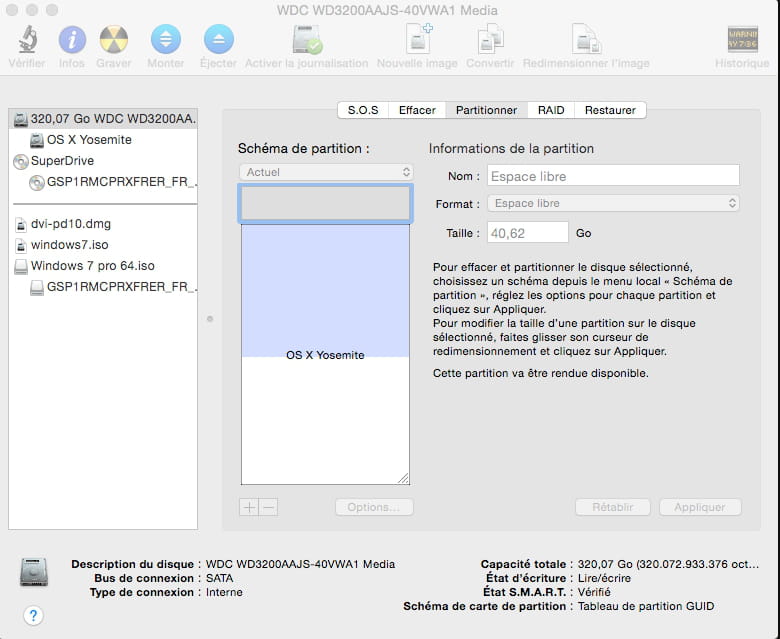Image resolution: width=780 pixels, height=639 pixels.
Task: Click the plus add partition button
Action: tap(249, 507)
